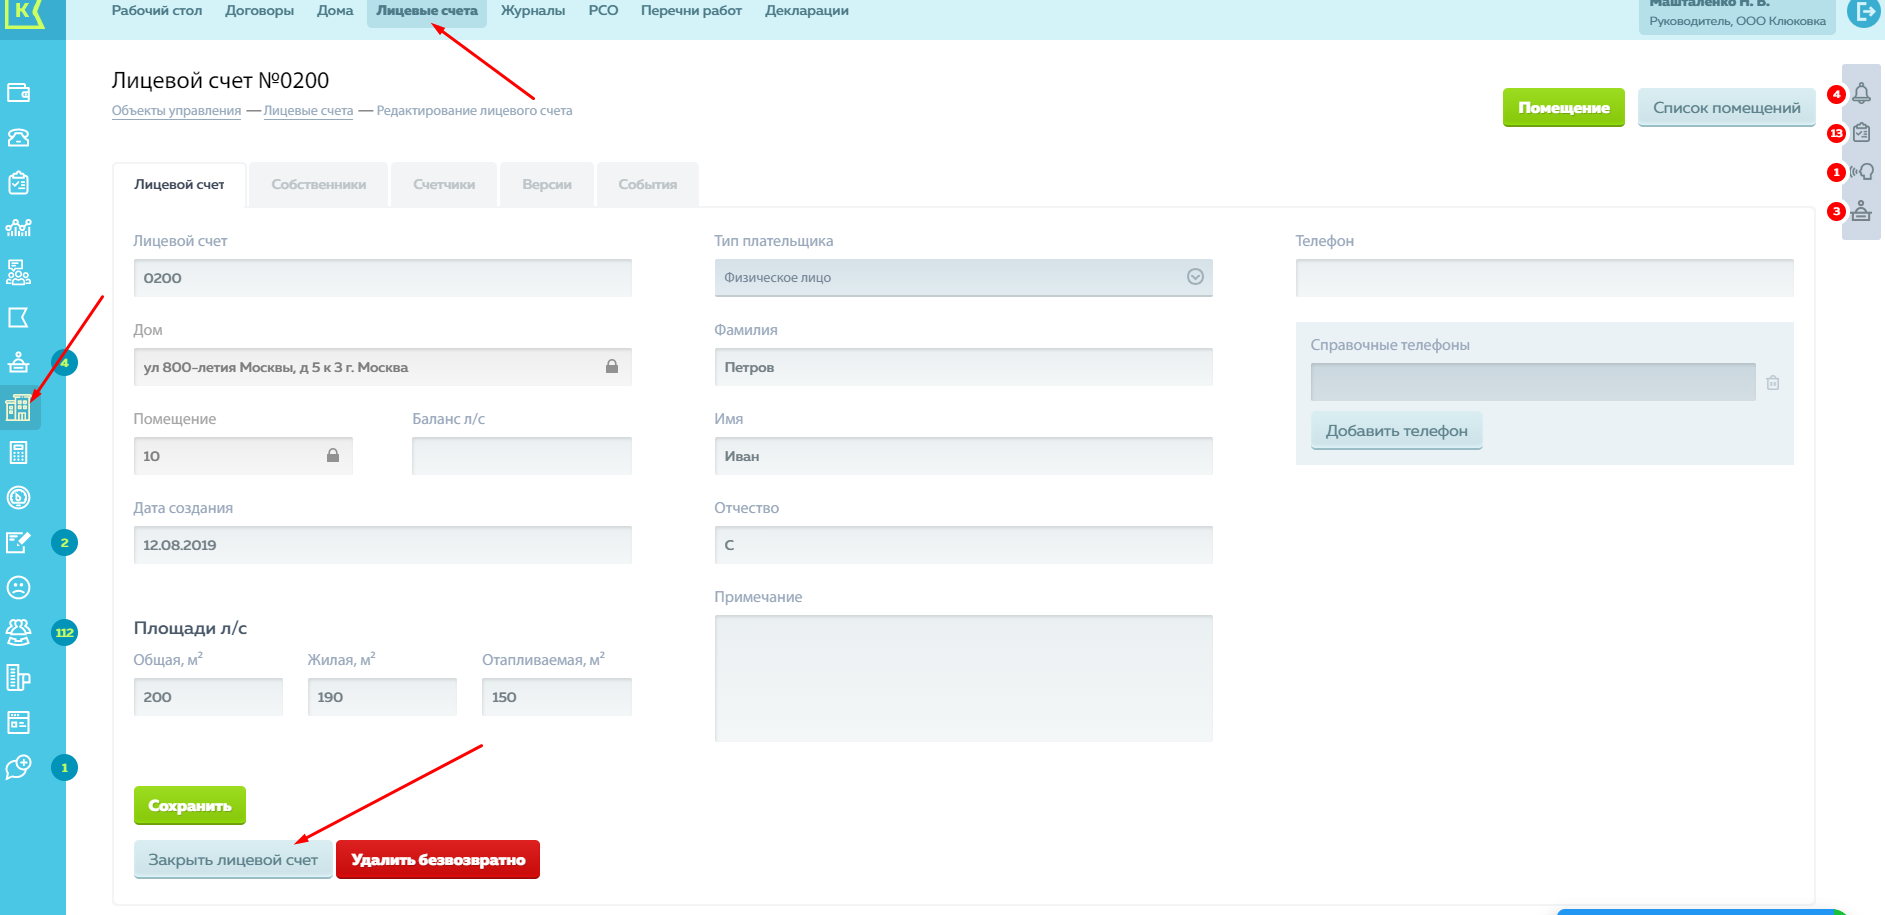Viewport: 1885px width, 915px height.
Task: Click the lock icon in Помещение field
Action: pos(333,456)
